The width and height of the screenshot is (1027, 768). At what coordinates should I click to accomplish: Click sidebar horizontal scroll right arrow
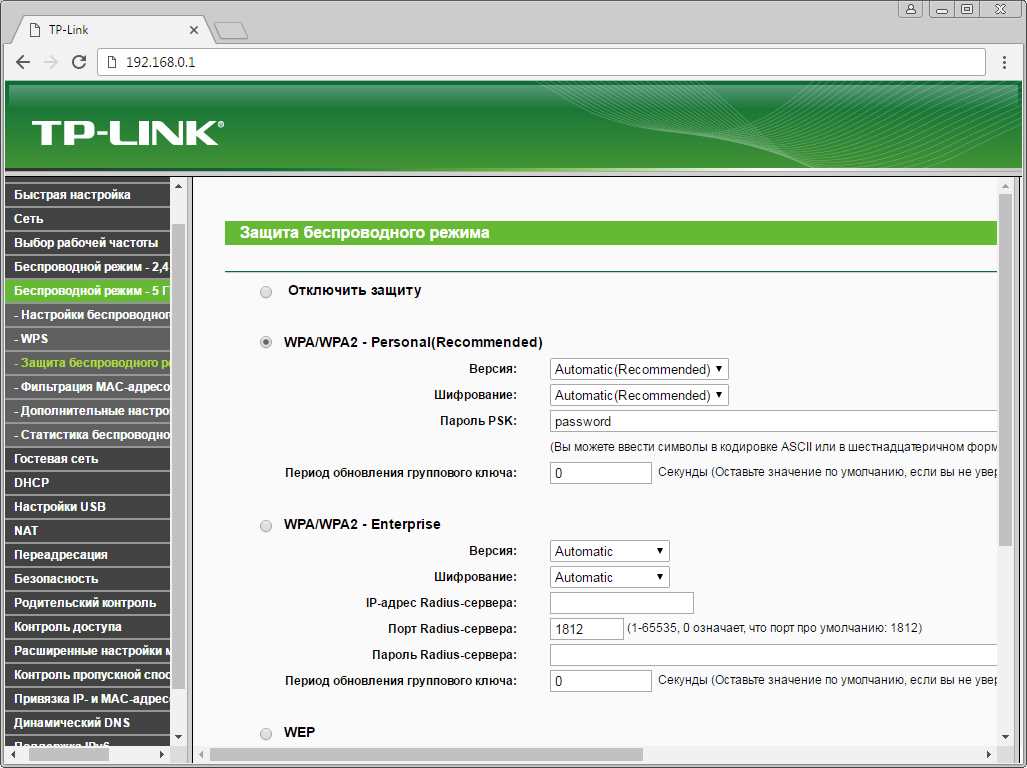click(162, 755)
